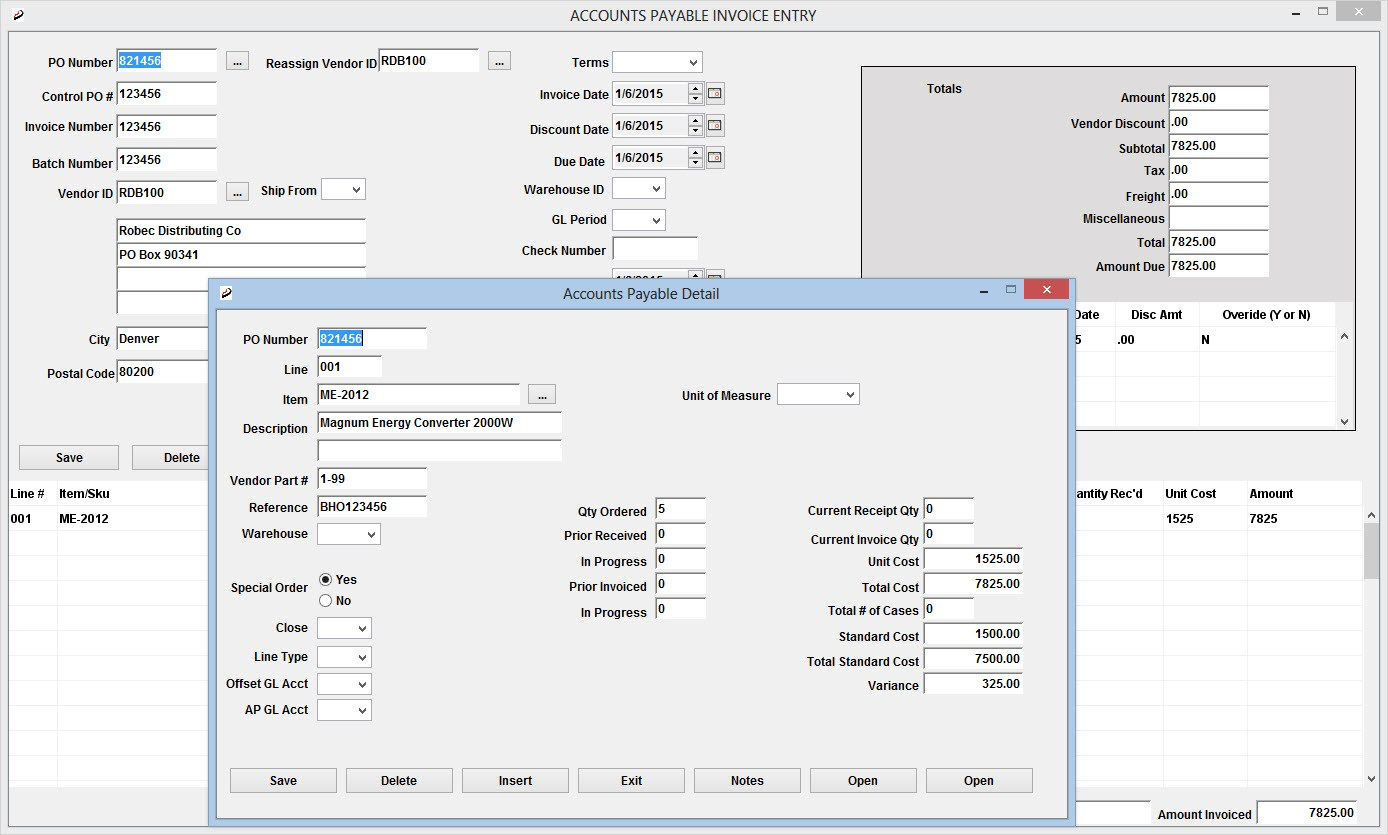Viewport: 1388px width, 835px height.
Task: Open the Discount Date calendar picker
Action: pyautogui.click(x=716, y=125)
